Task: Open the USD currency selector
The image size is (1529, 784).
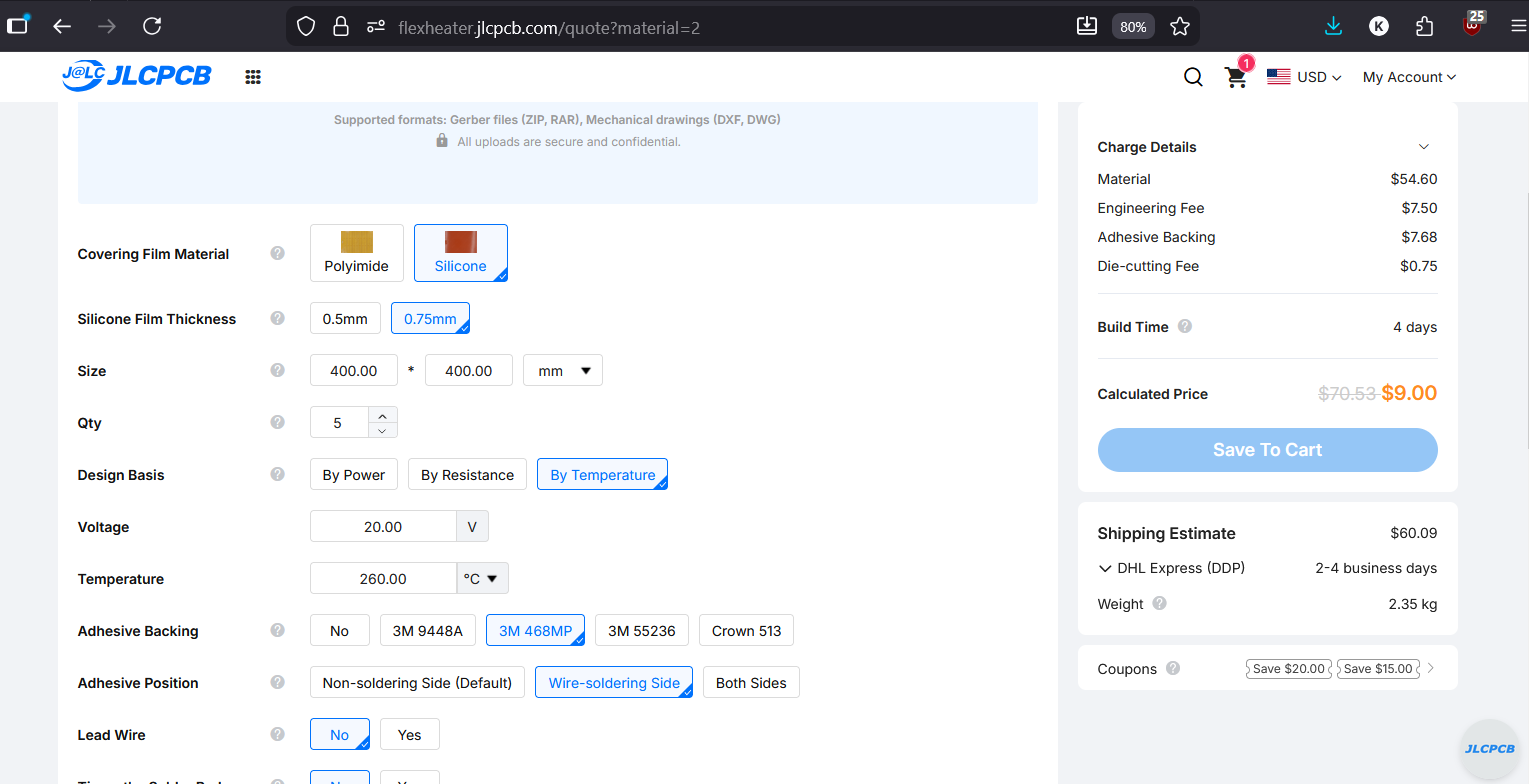Action: 1304,77
